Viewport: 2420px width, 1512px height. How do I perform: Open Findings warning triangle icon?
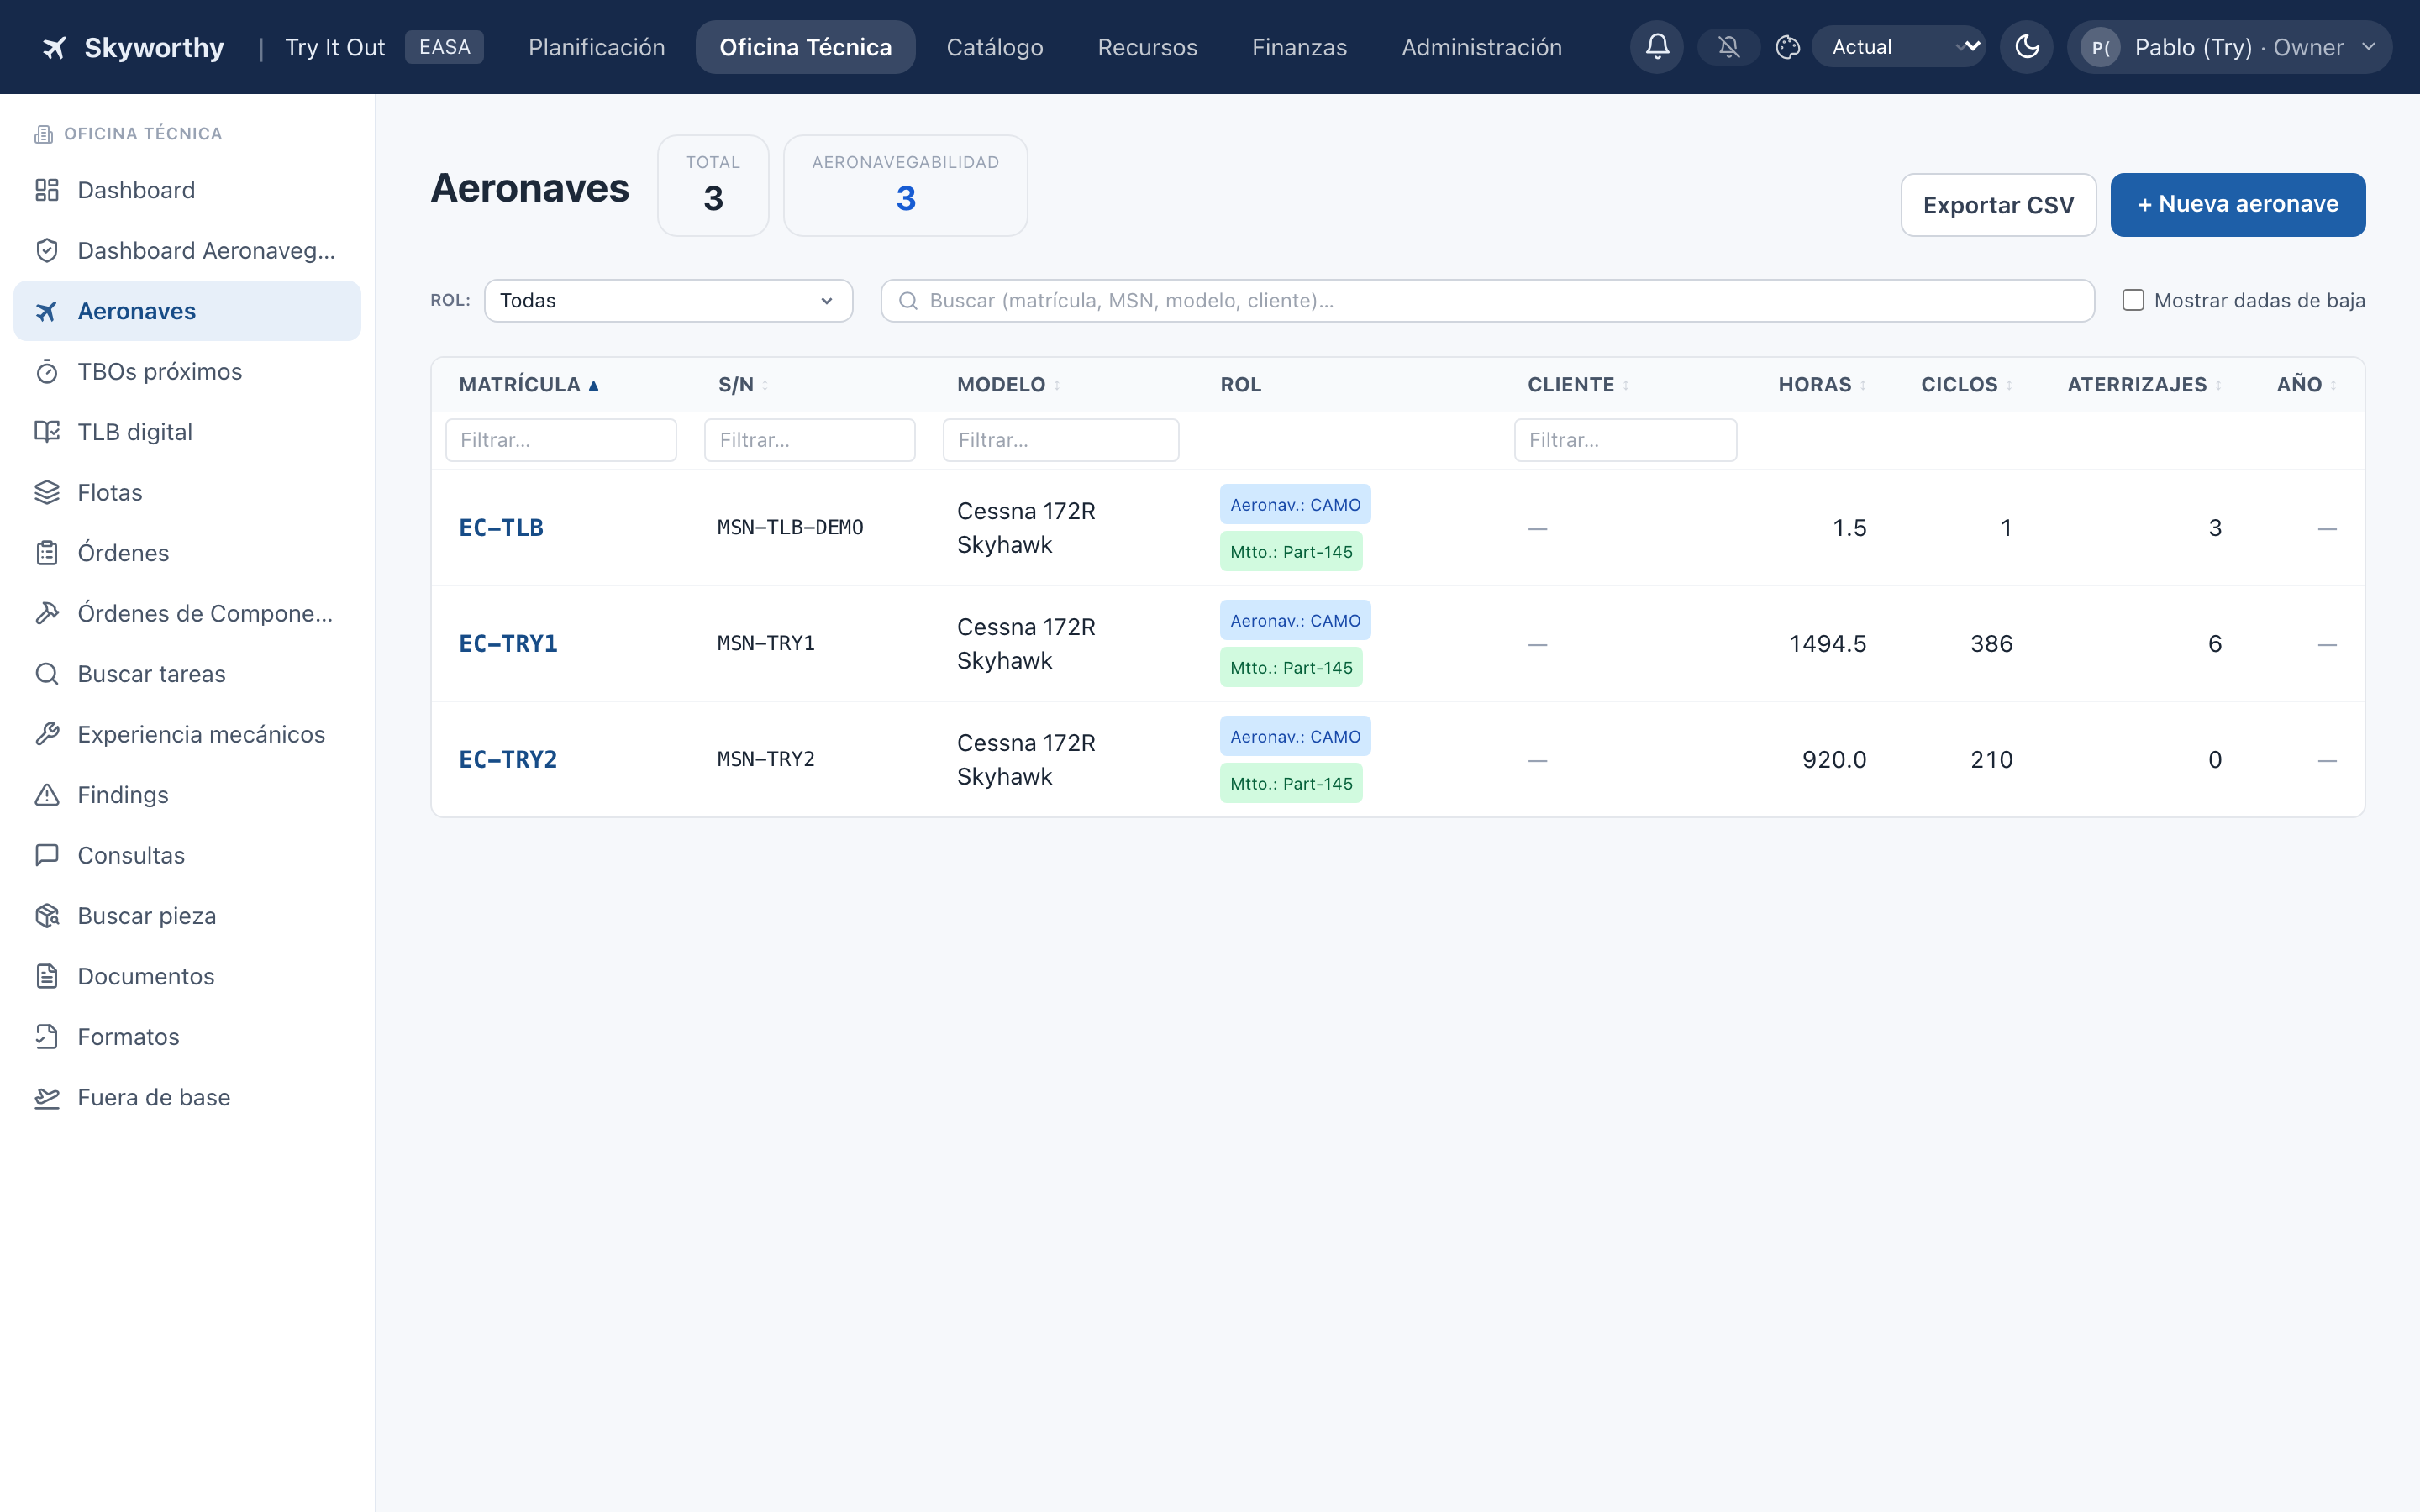pos(47,795)
